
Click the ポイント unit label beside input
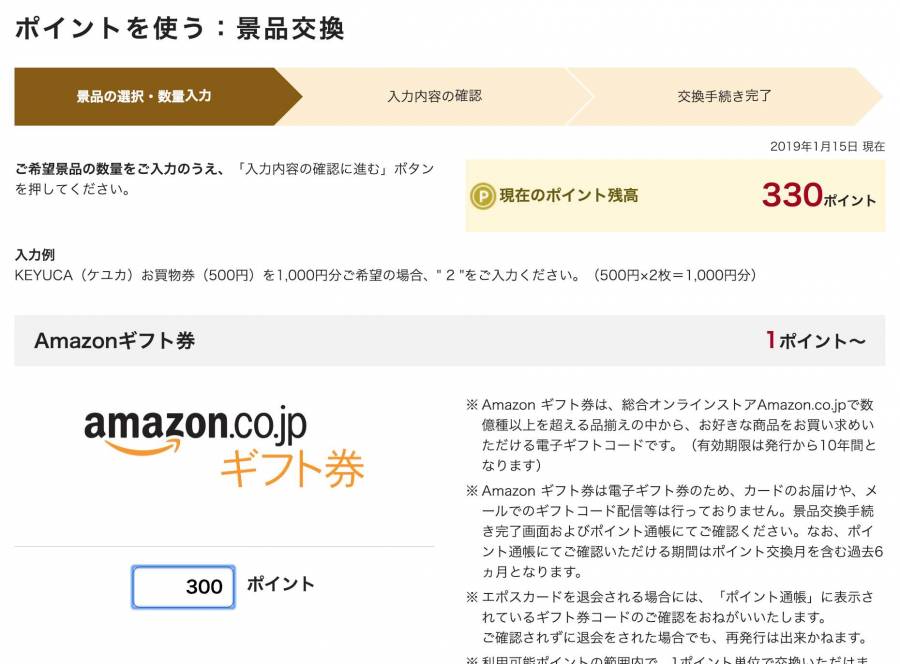[281, 584]
